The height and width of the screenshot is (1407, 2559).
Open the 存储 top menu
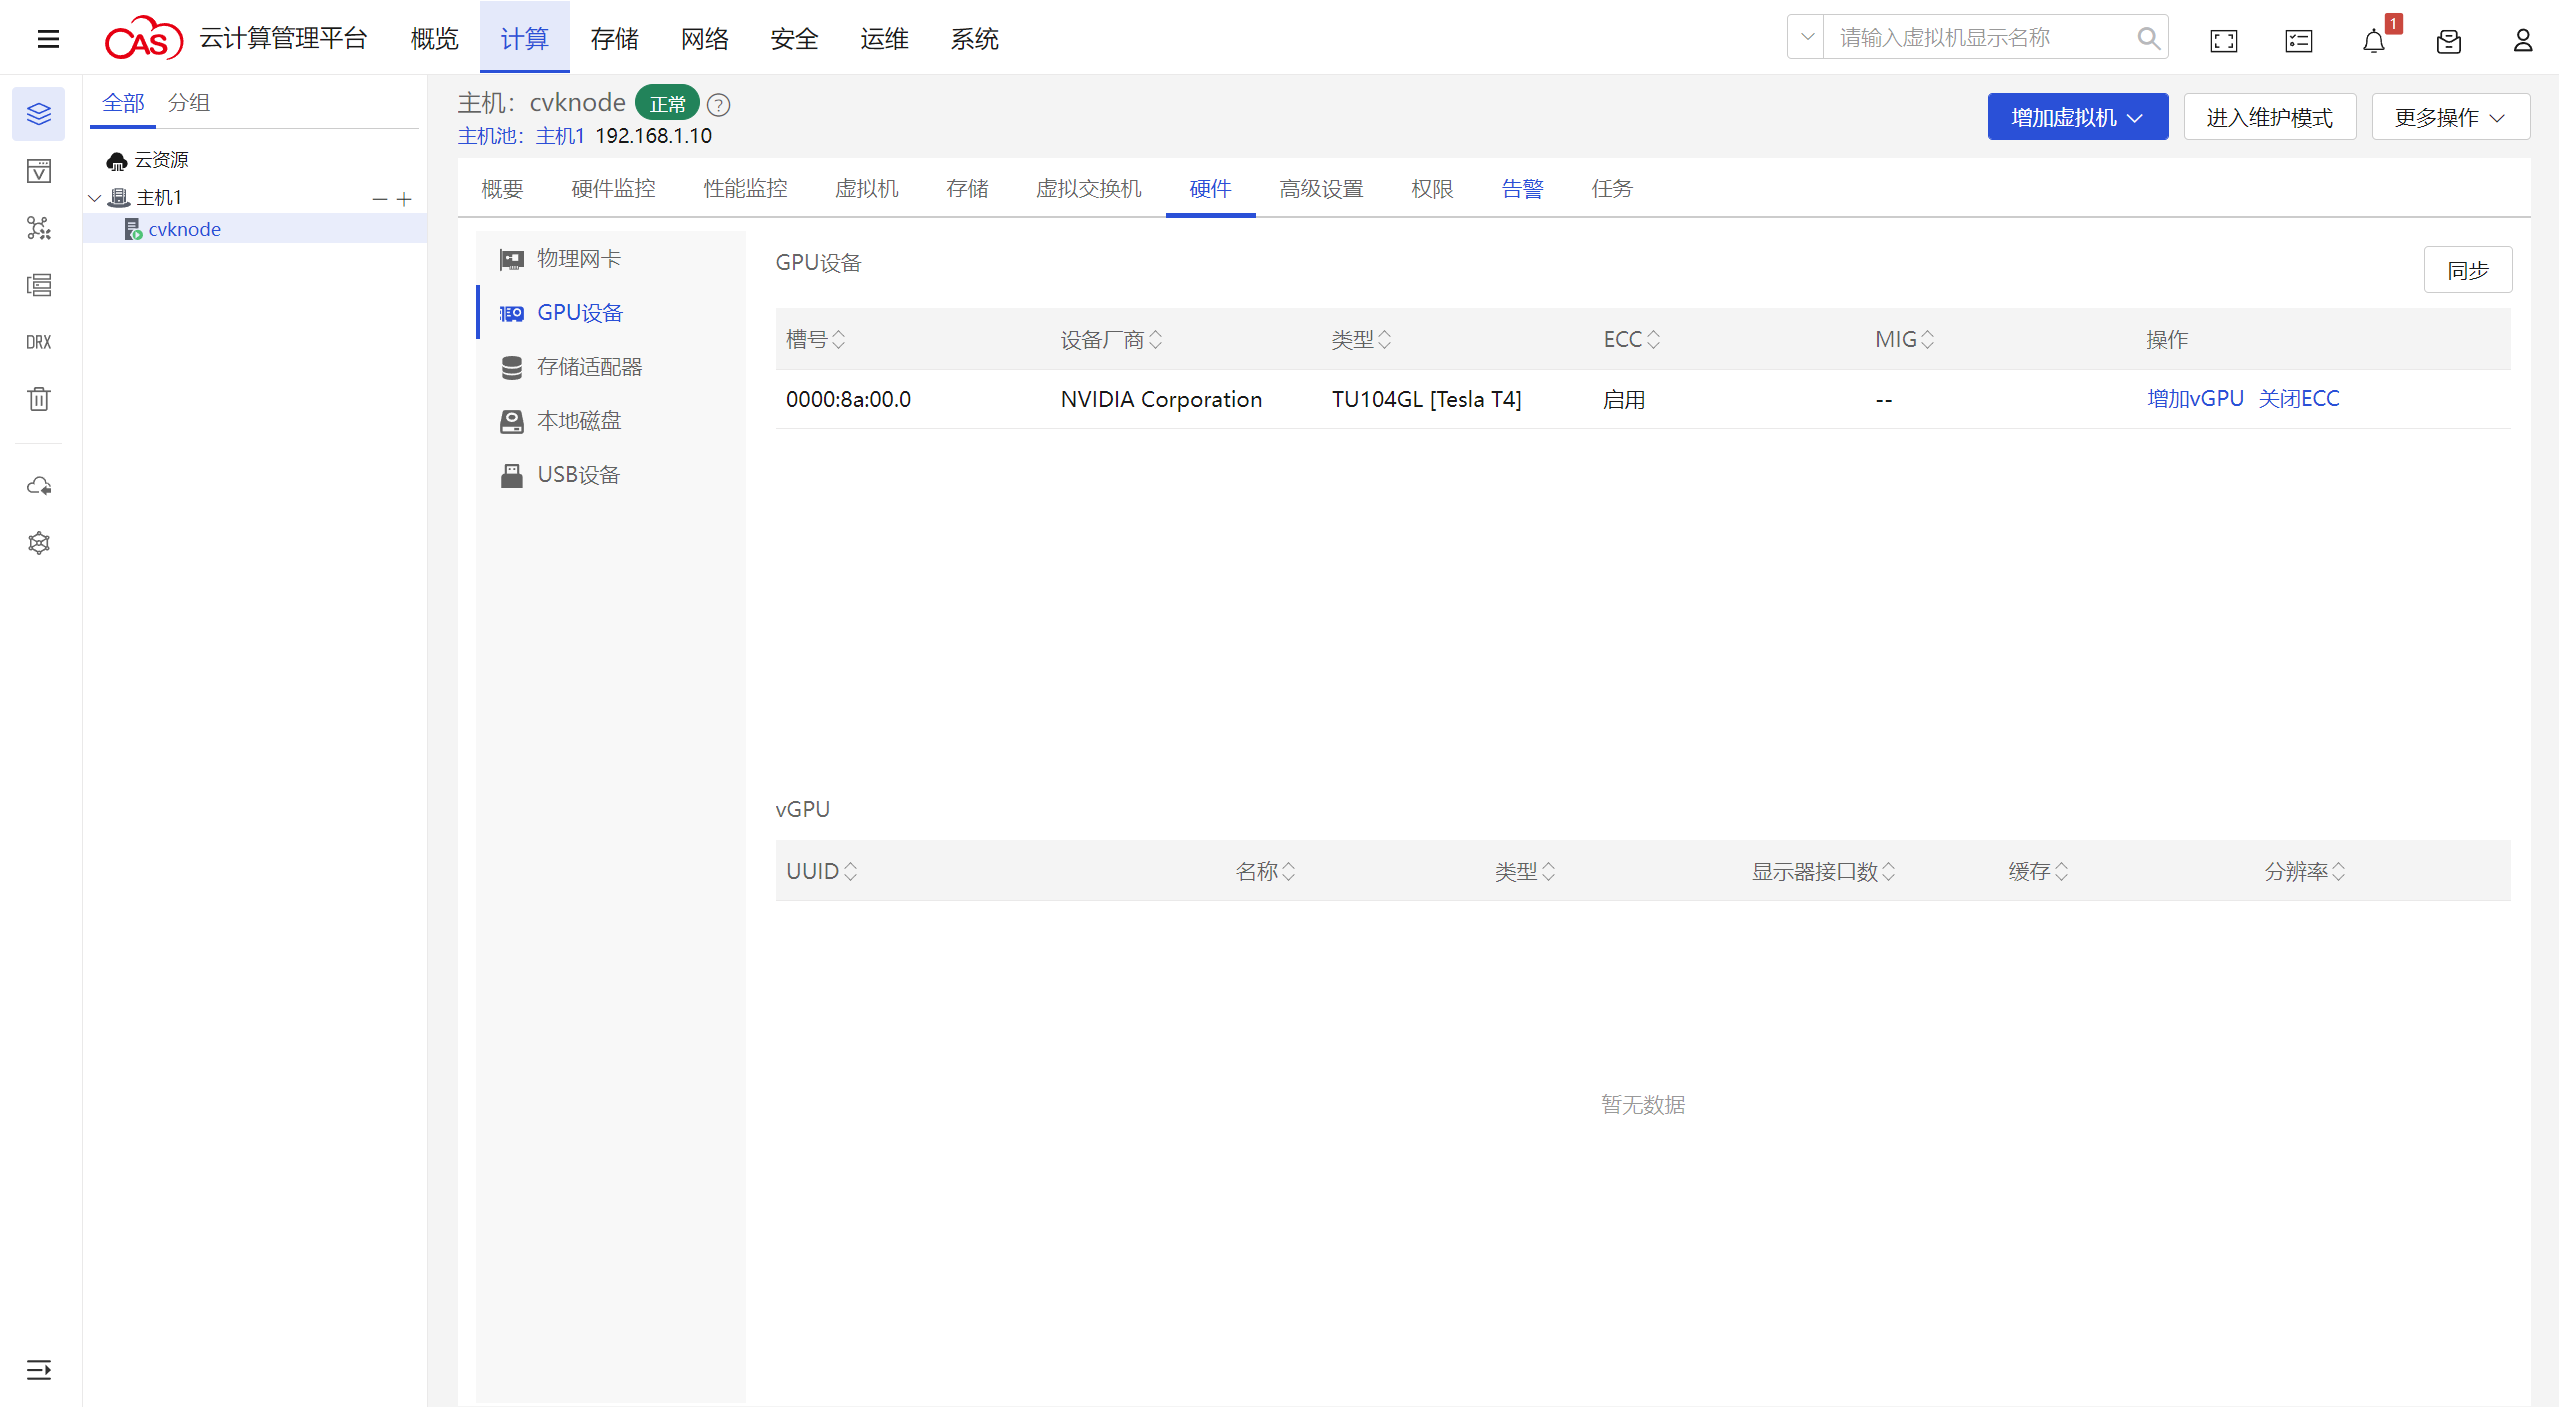coord(614,39)
